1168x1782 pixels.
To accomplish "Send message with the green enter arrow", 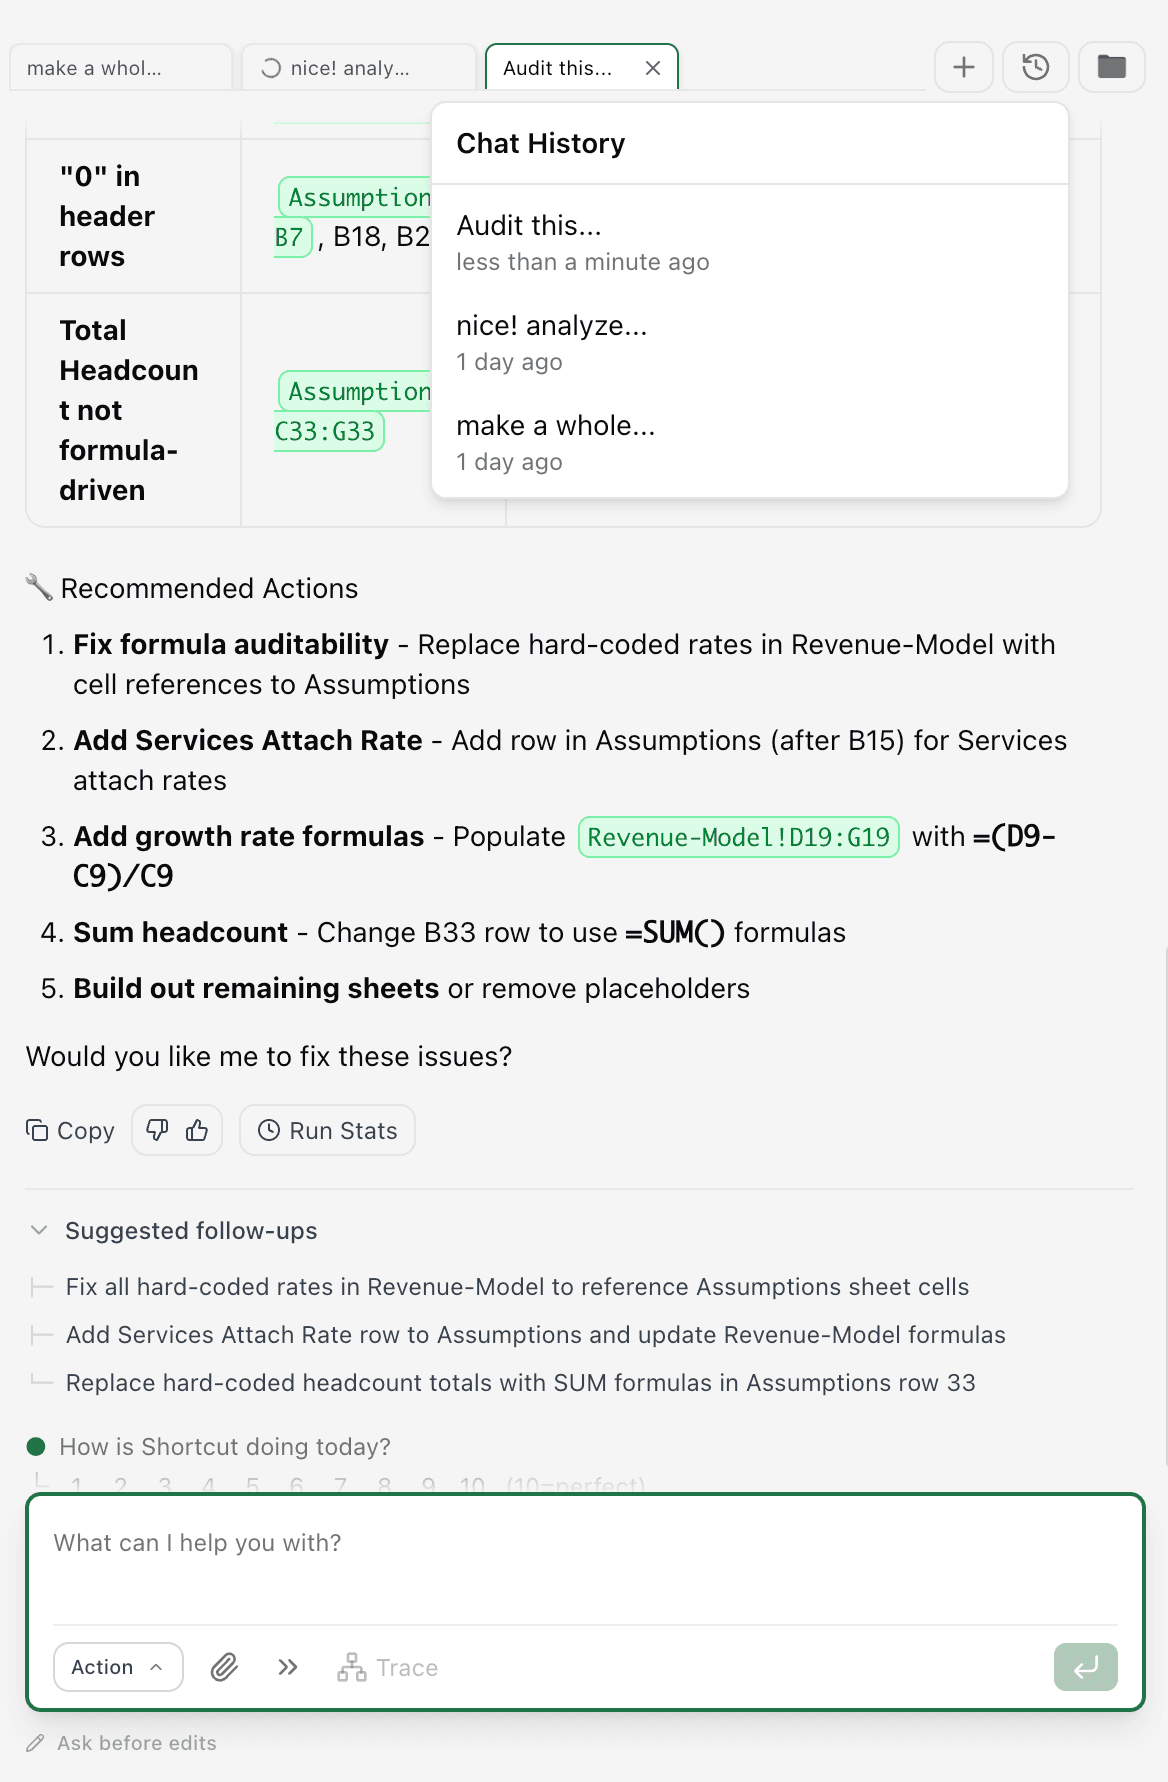I will [x=1085, y=1667].
